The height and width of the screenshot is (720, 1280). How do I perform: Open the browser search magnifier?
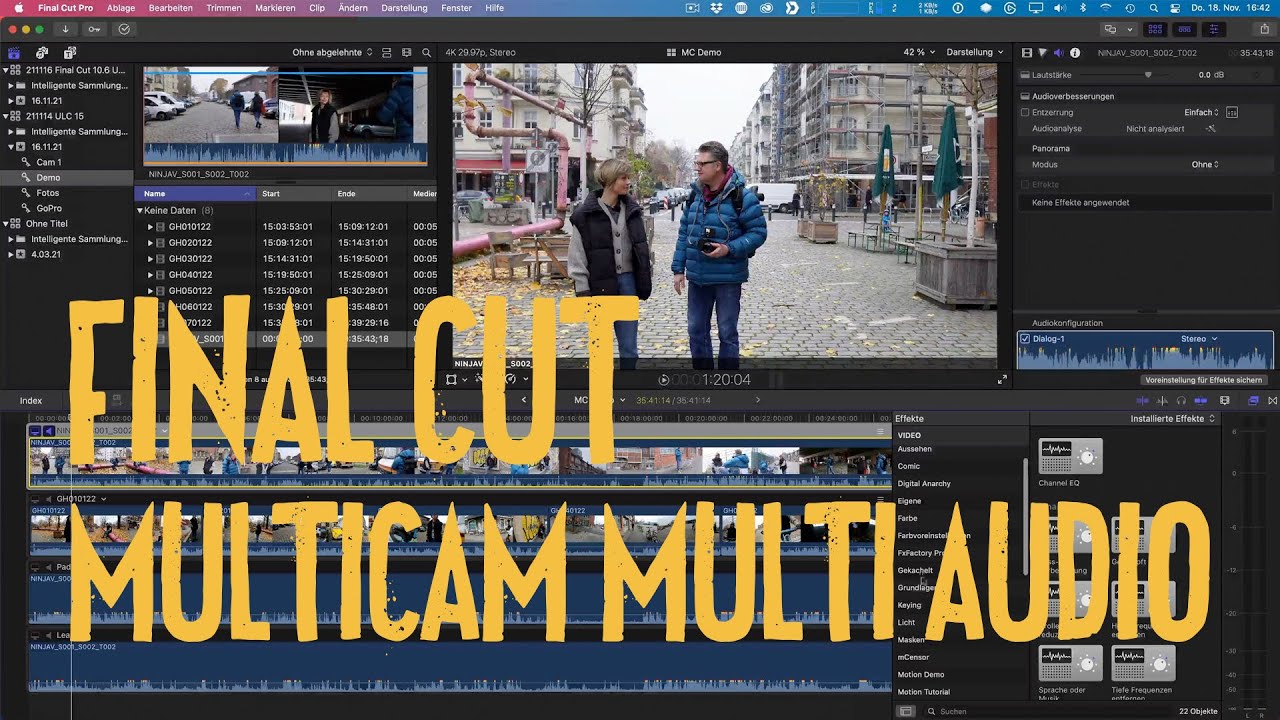pos(427,52)
